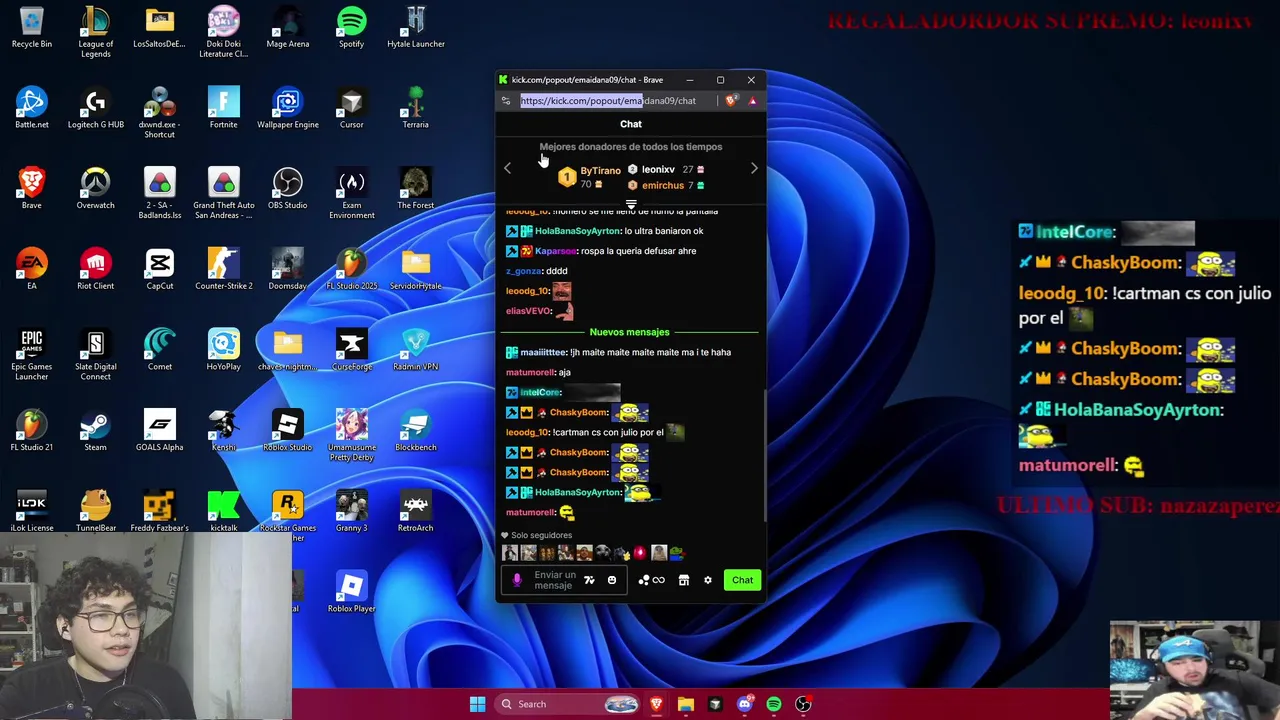The height and width of the screenshot is (720, 1280).
Task: Open File Explorer from taskbar
Action: click(x=685, y=704)
